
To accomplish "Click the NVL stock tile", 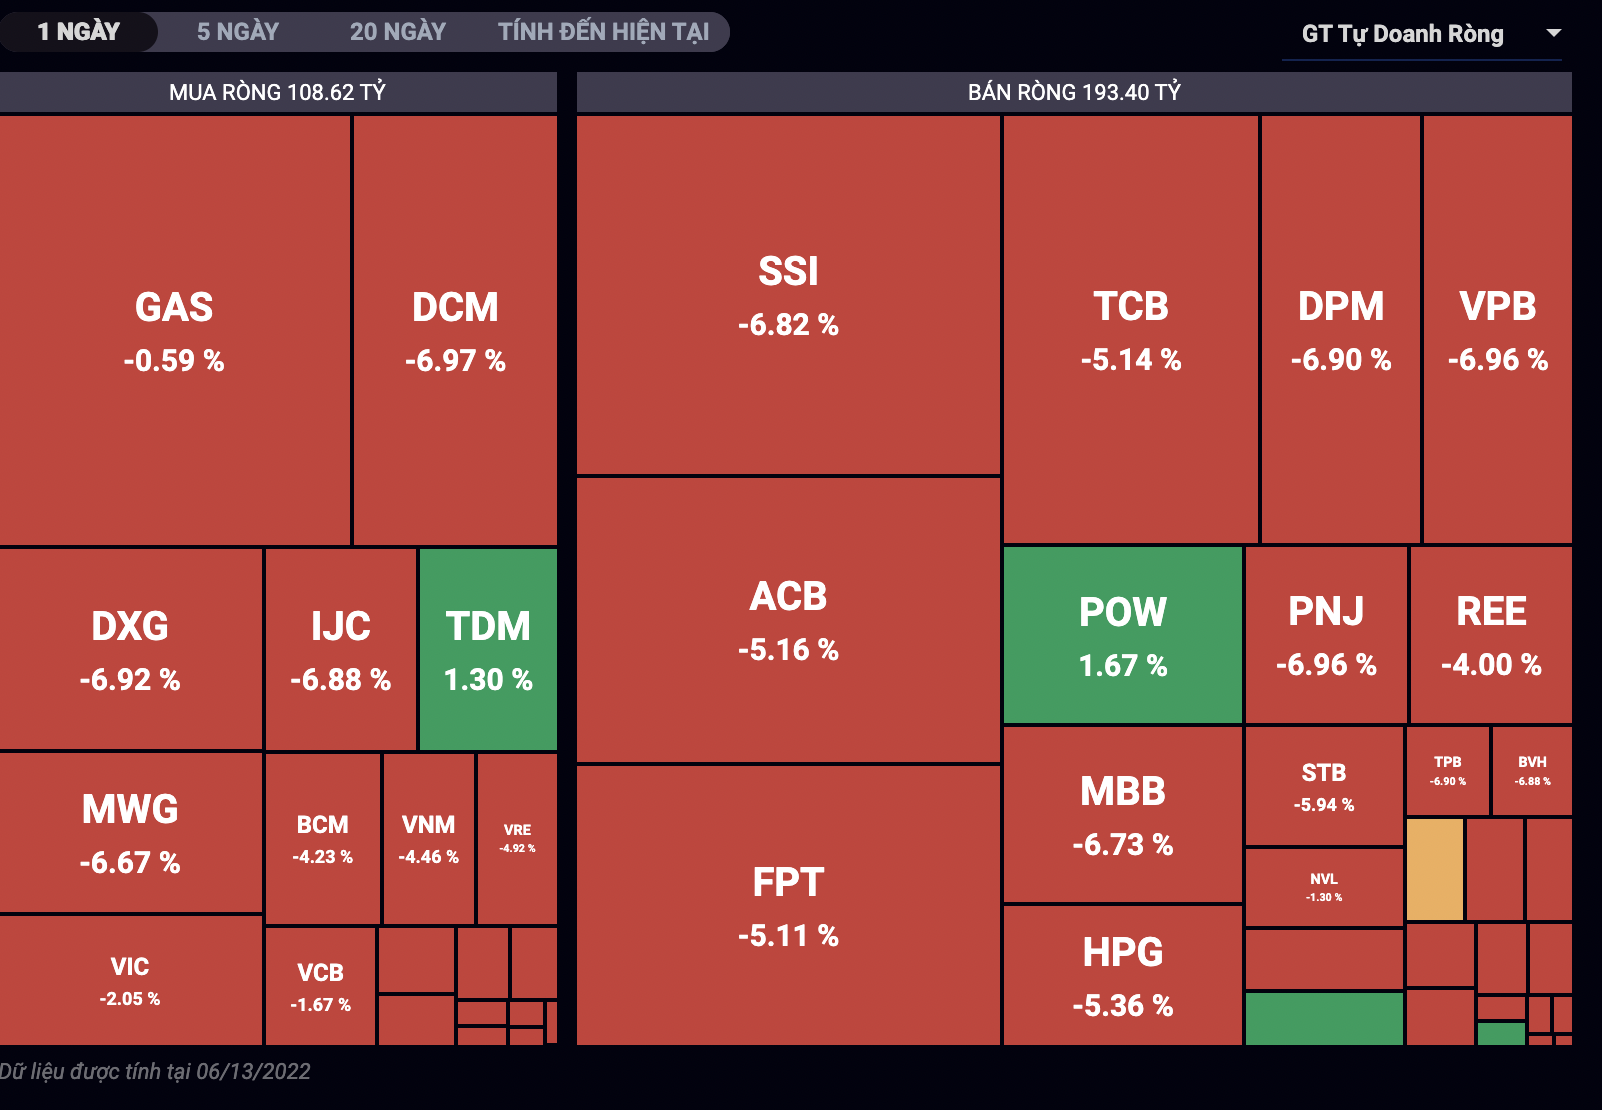I will [1324, 887].
